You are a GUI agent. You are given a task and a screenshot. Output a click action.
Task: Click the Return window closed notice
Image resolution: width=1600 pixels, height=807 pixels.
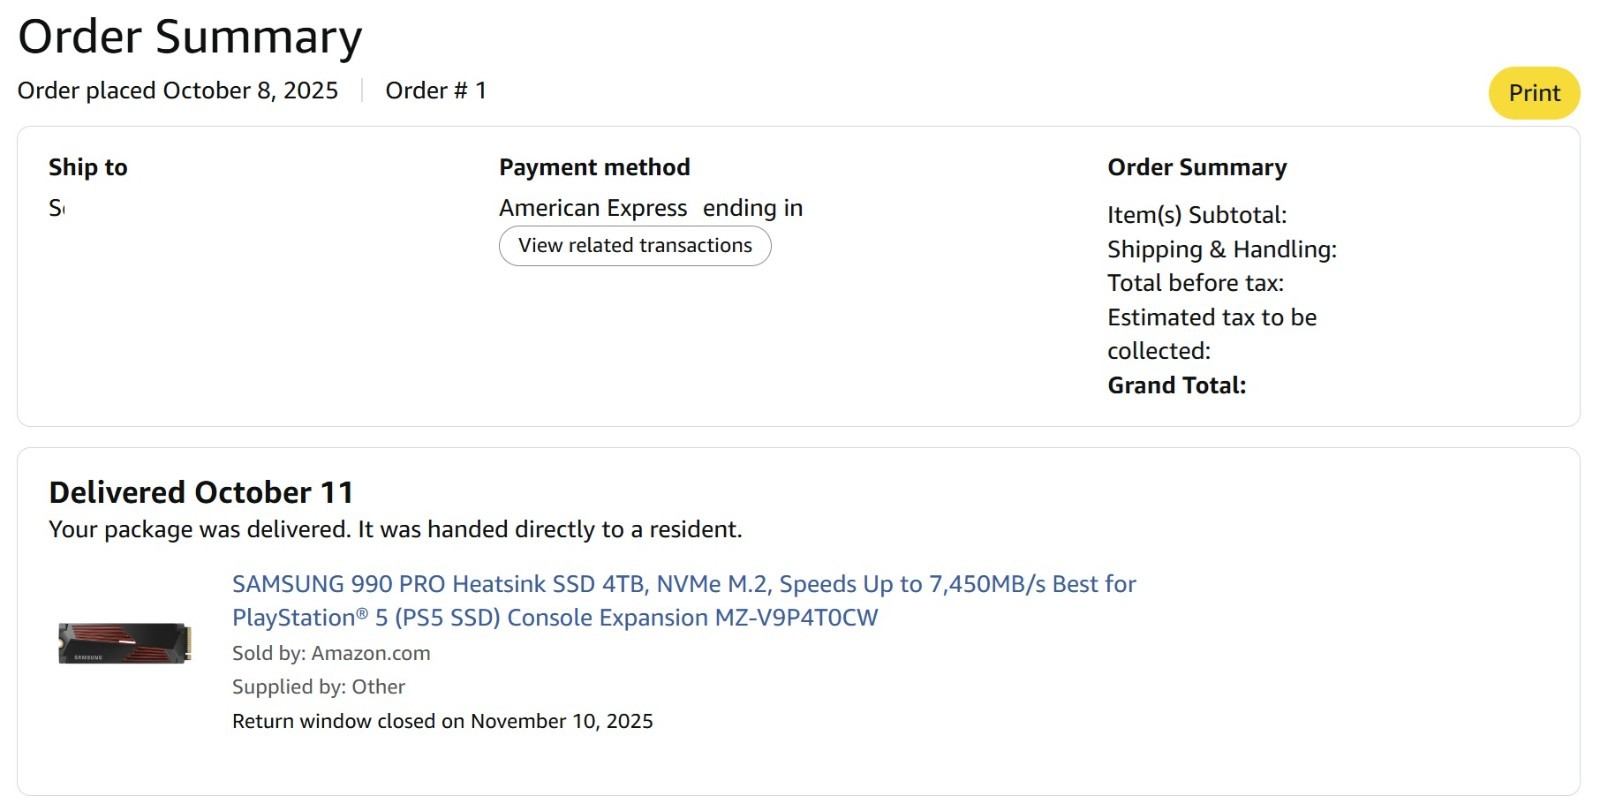[442, 721]
